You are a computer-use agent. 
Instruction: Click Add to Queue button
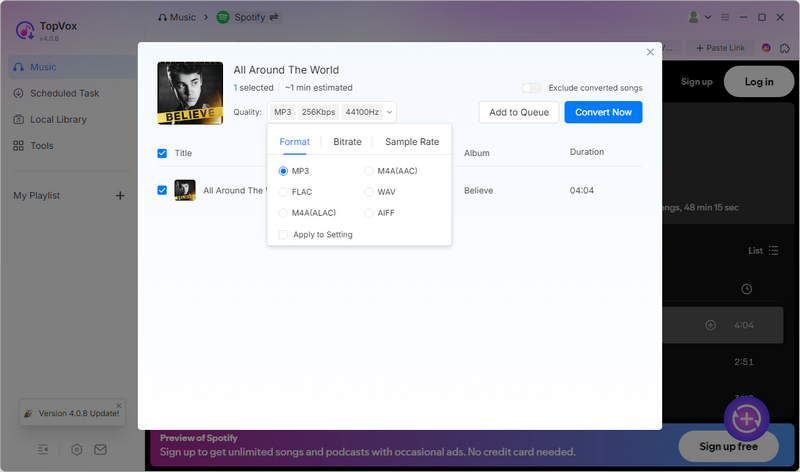click(x=519, y=112)
